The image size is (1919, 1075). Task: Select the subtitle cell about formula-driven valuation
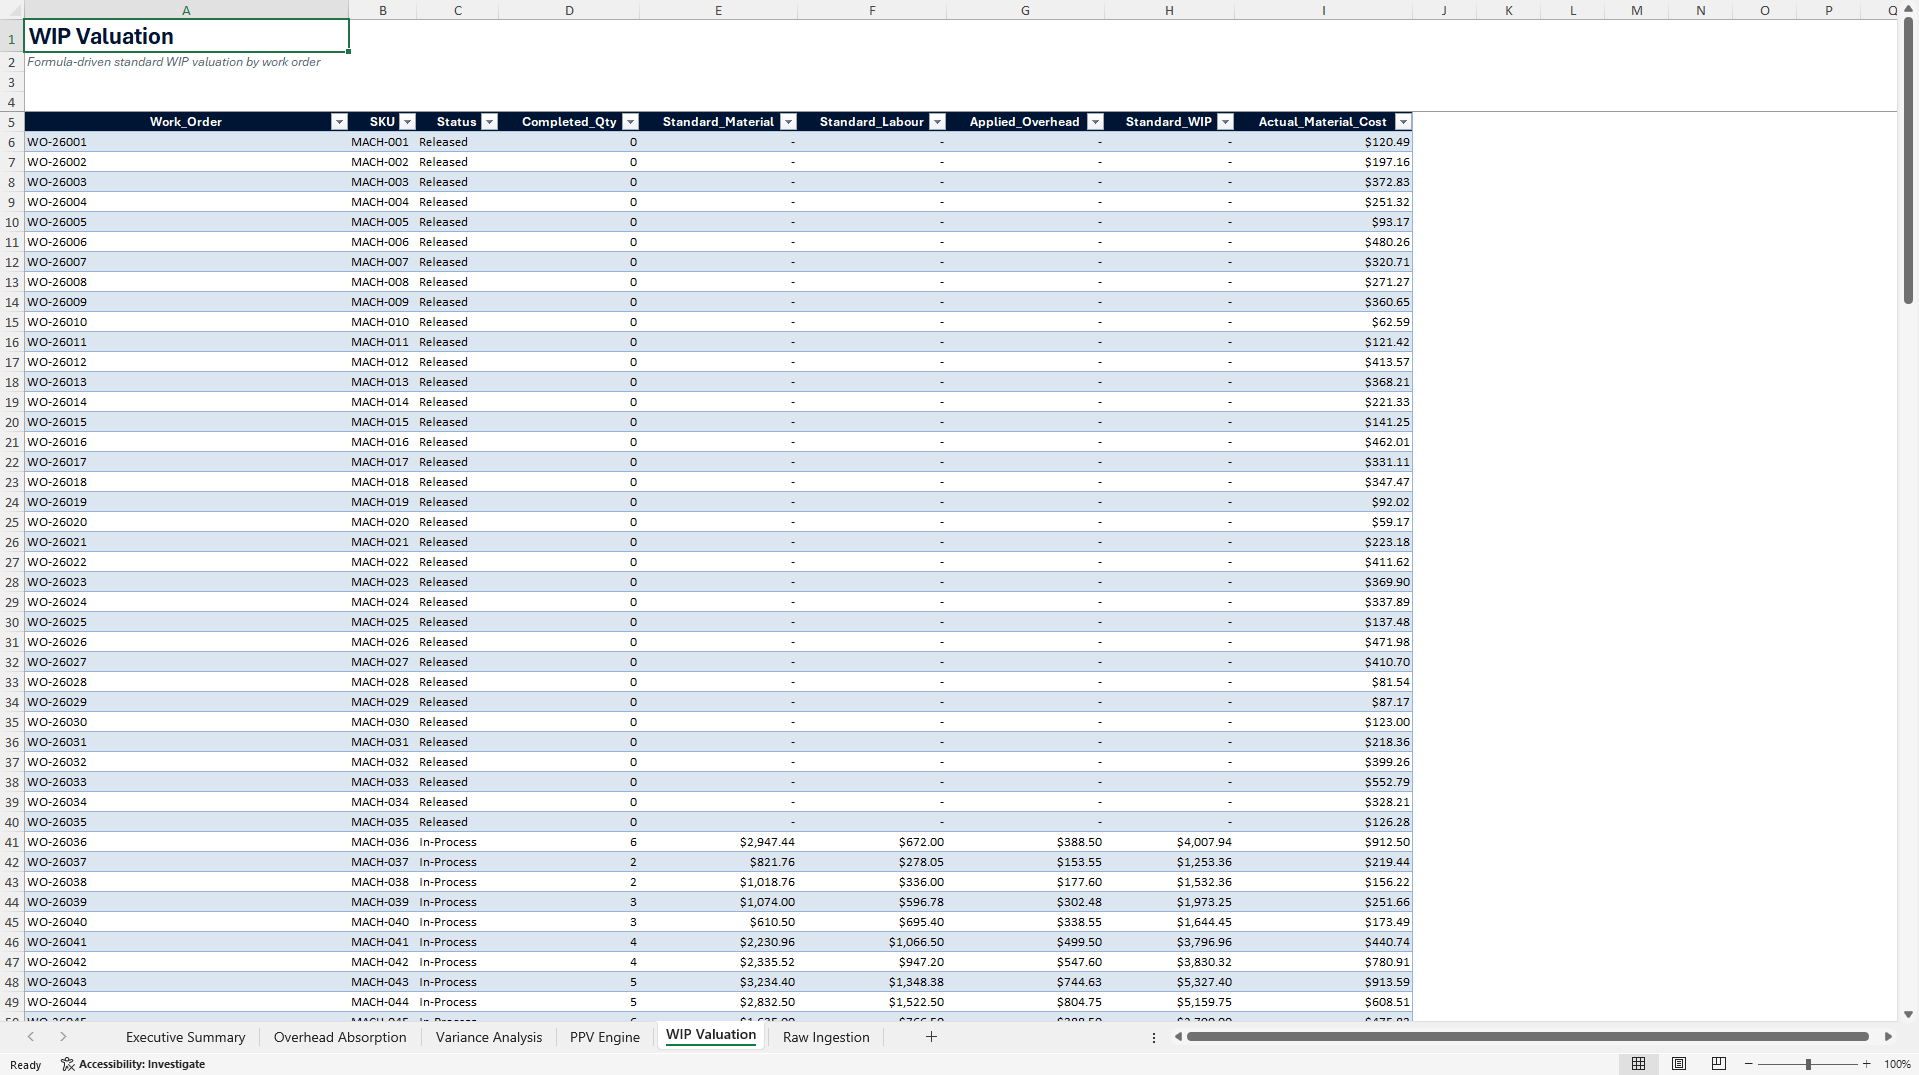point(186,62)
